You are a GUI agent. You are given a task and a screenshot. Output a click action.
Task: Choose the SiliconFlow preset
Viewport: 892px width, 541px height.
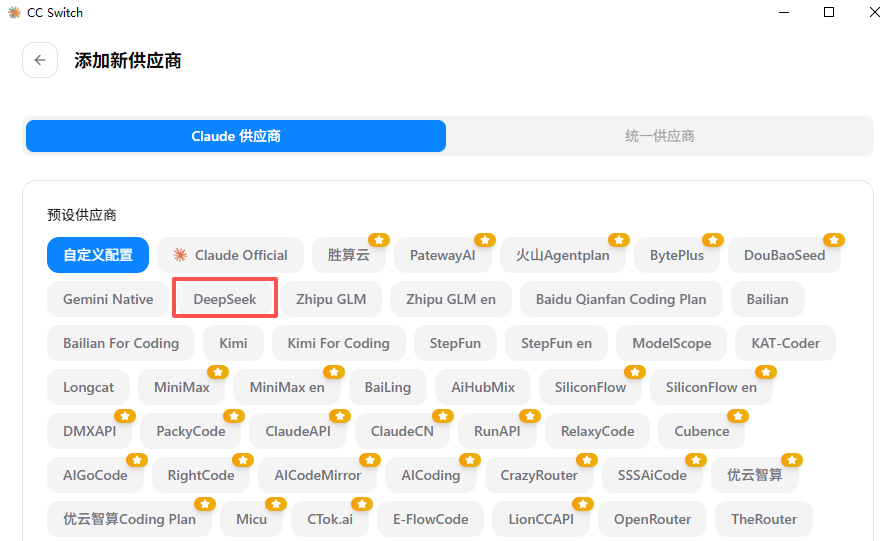click(x=590, y=387)
